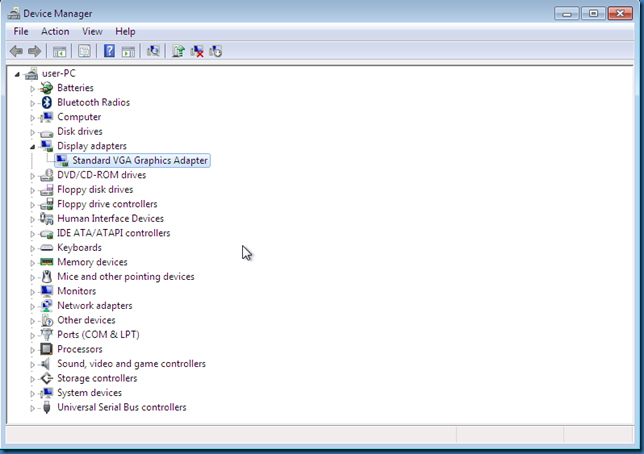Image resolution: width=644 pixels, height=454 pixels.
Task: Expand the Processors node arrow
Action: (32, 350)
